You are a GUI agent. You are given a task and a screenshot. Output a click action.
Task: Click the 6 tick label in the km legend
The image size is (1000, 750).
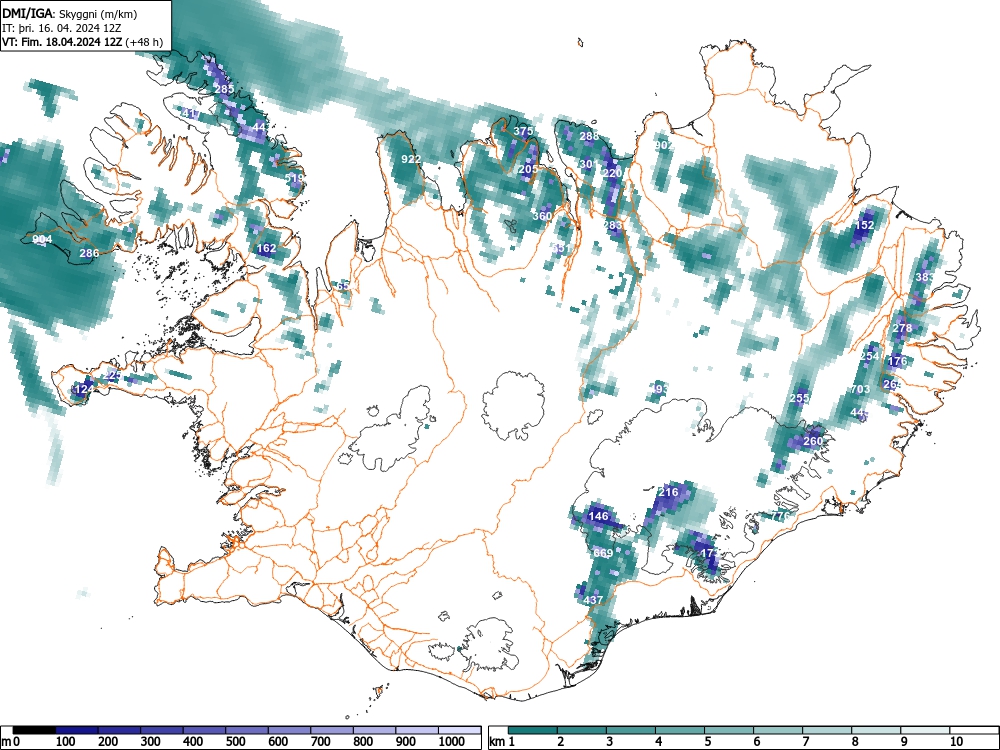[756, 742]
